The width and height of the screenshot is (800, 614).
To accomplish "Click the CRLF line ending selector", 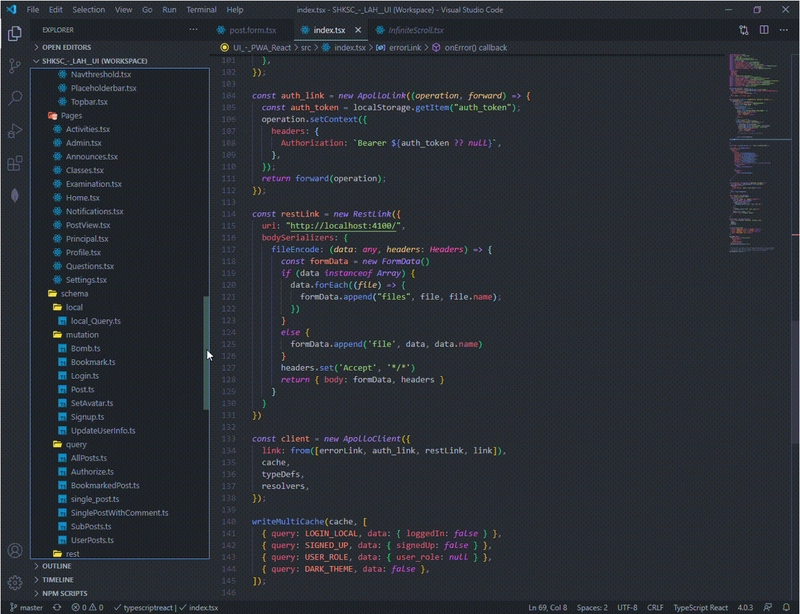I will click(x=655, y=607).
